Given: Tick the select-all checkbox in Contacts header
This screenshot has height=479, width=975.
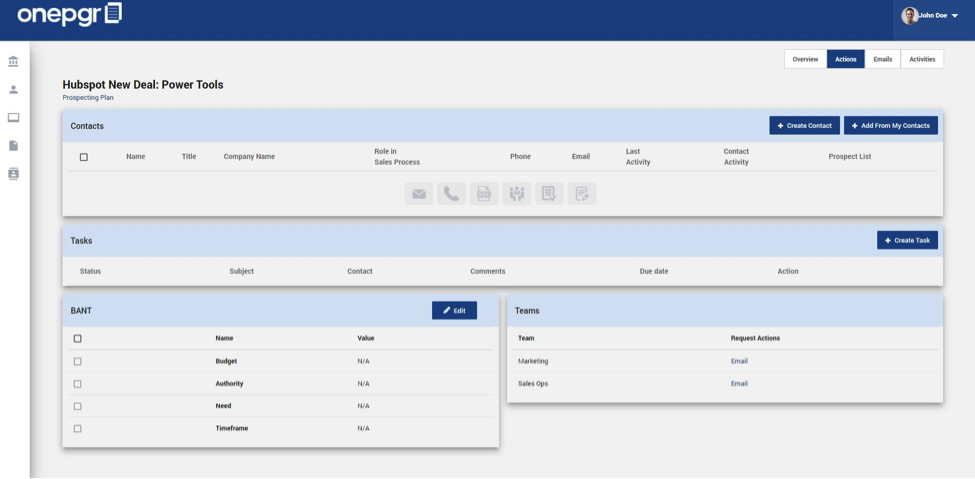Looking at the screenshot, I should [x=84, y=157].
